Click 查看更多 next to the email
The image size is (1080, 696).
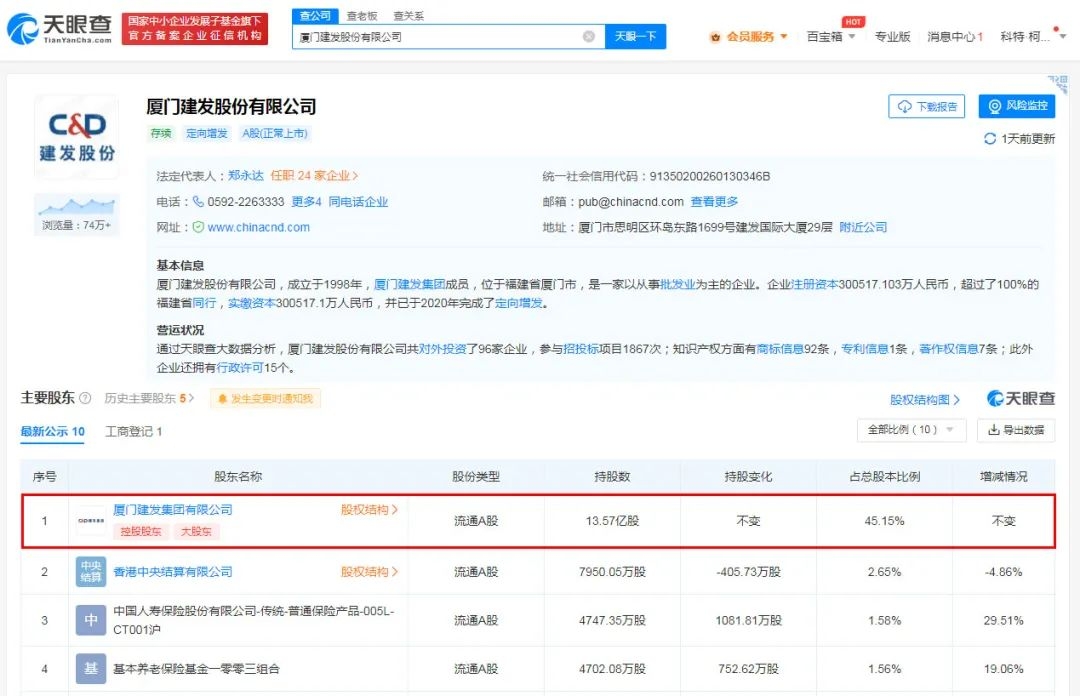714,201
